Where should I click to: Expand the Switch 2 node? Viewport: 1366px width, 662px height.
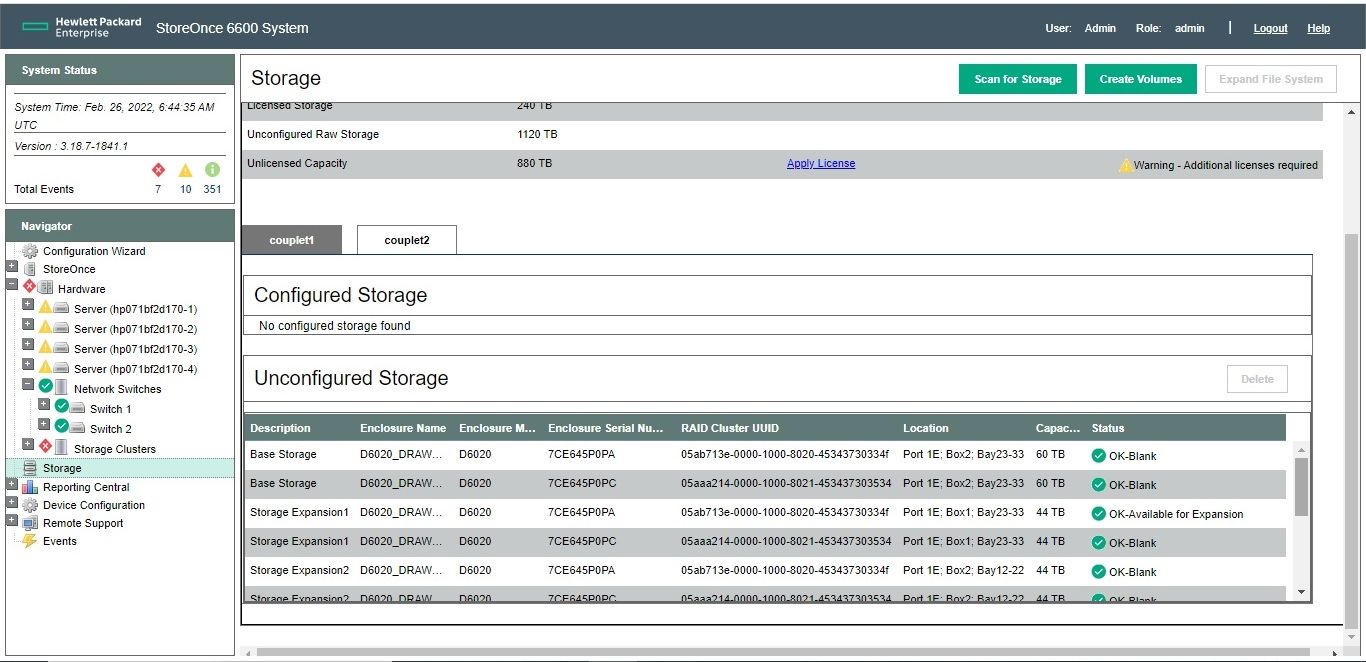point(44,424)
